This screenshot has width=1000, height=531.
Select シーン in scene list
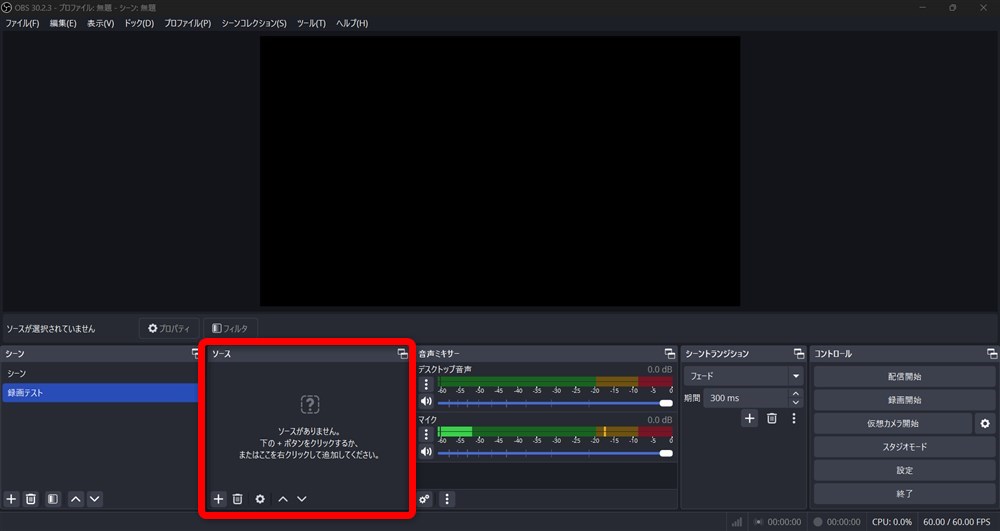tap(100, 374)
